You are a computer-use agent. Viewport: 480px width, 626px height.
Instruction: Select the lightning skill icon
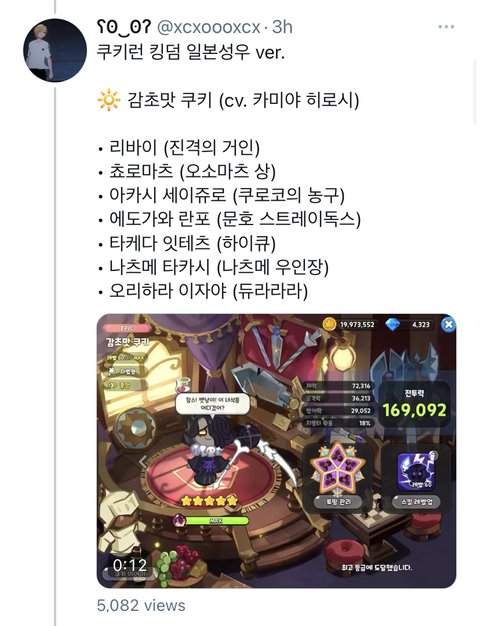pos(416,471)
